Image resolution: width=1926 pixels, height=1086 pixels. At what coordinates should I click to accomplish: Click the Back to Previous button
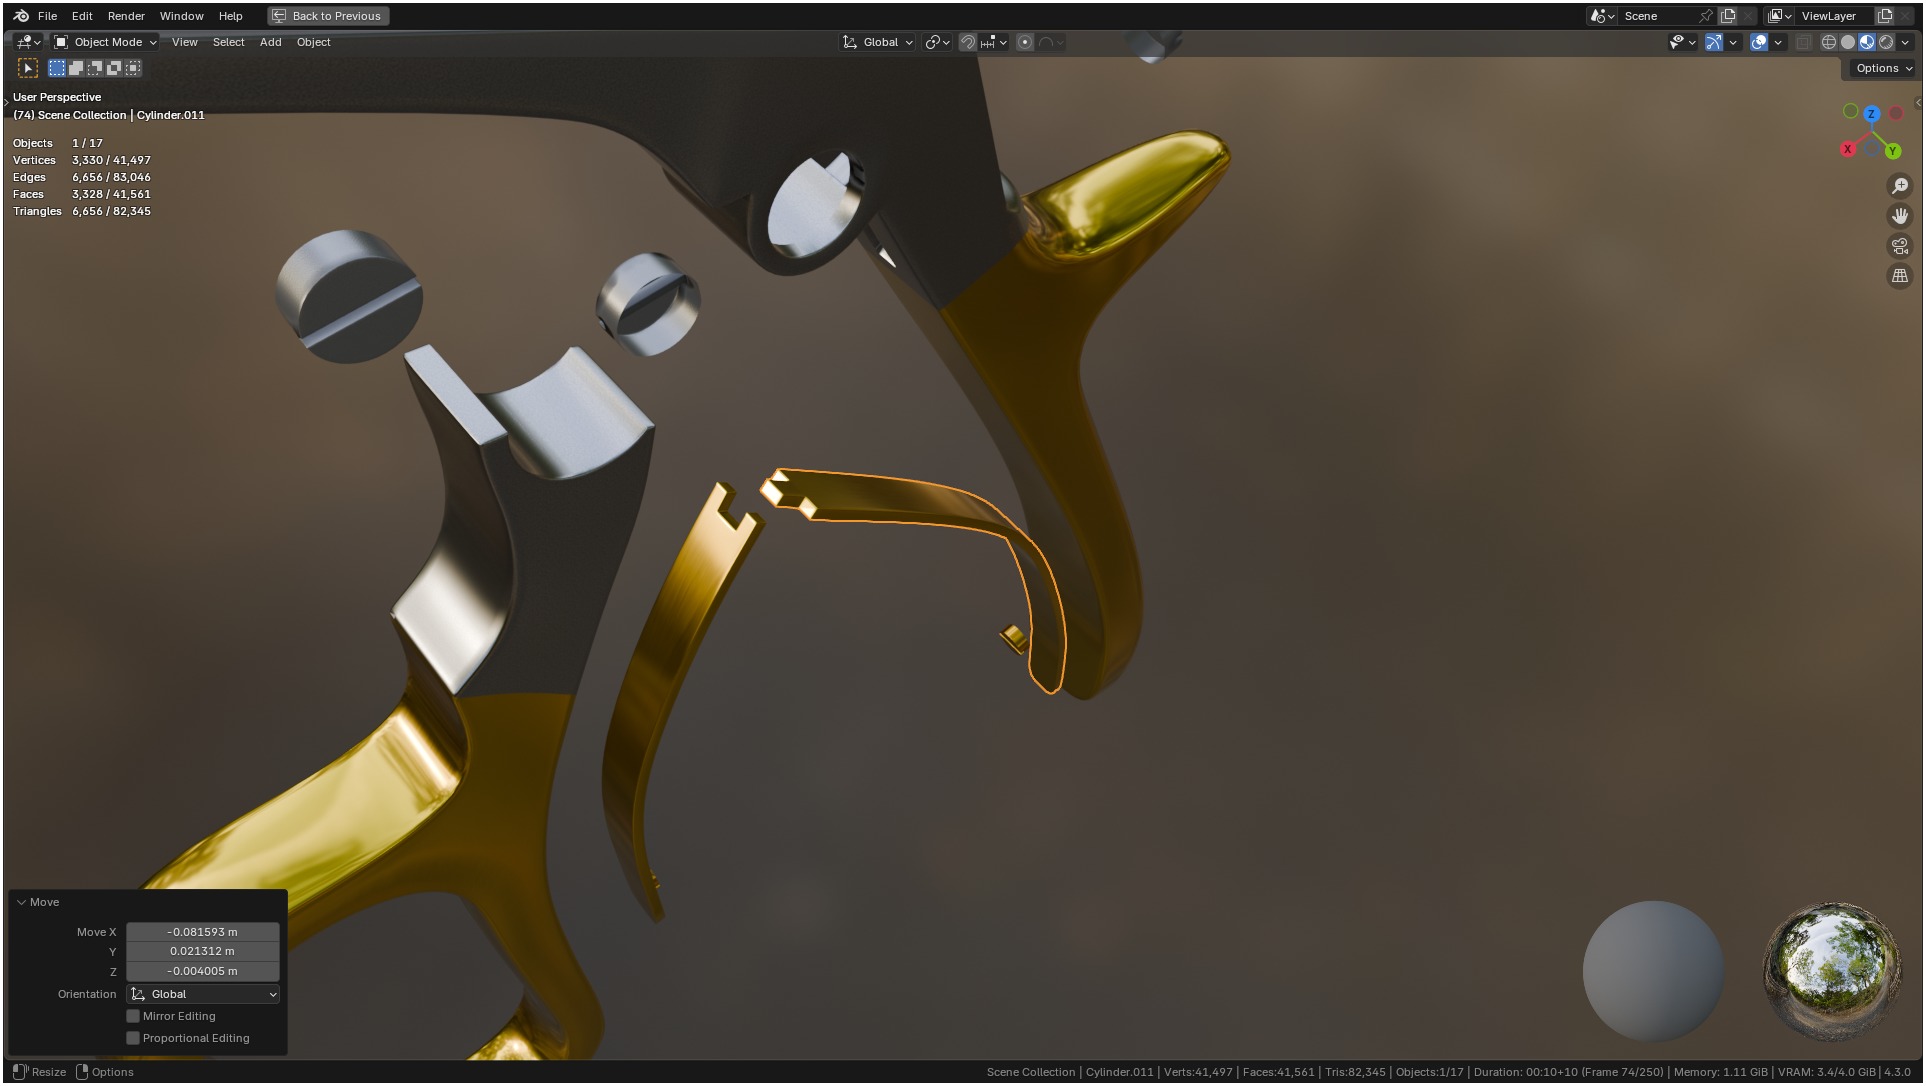[328, 16]
